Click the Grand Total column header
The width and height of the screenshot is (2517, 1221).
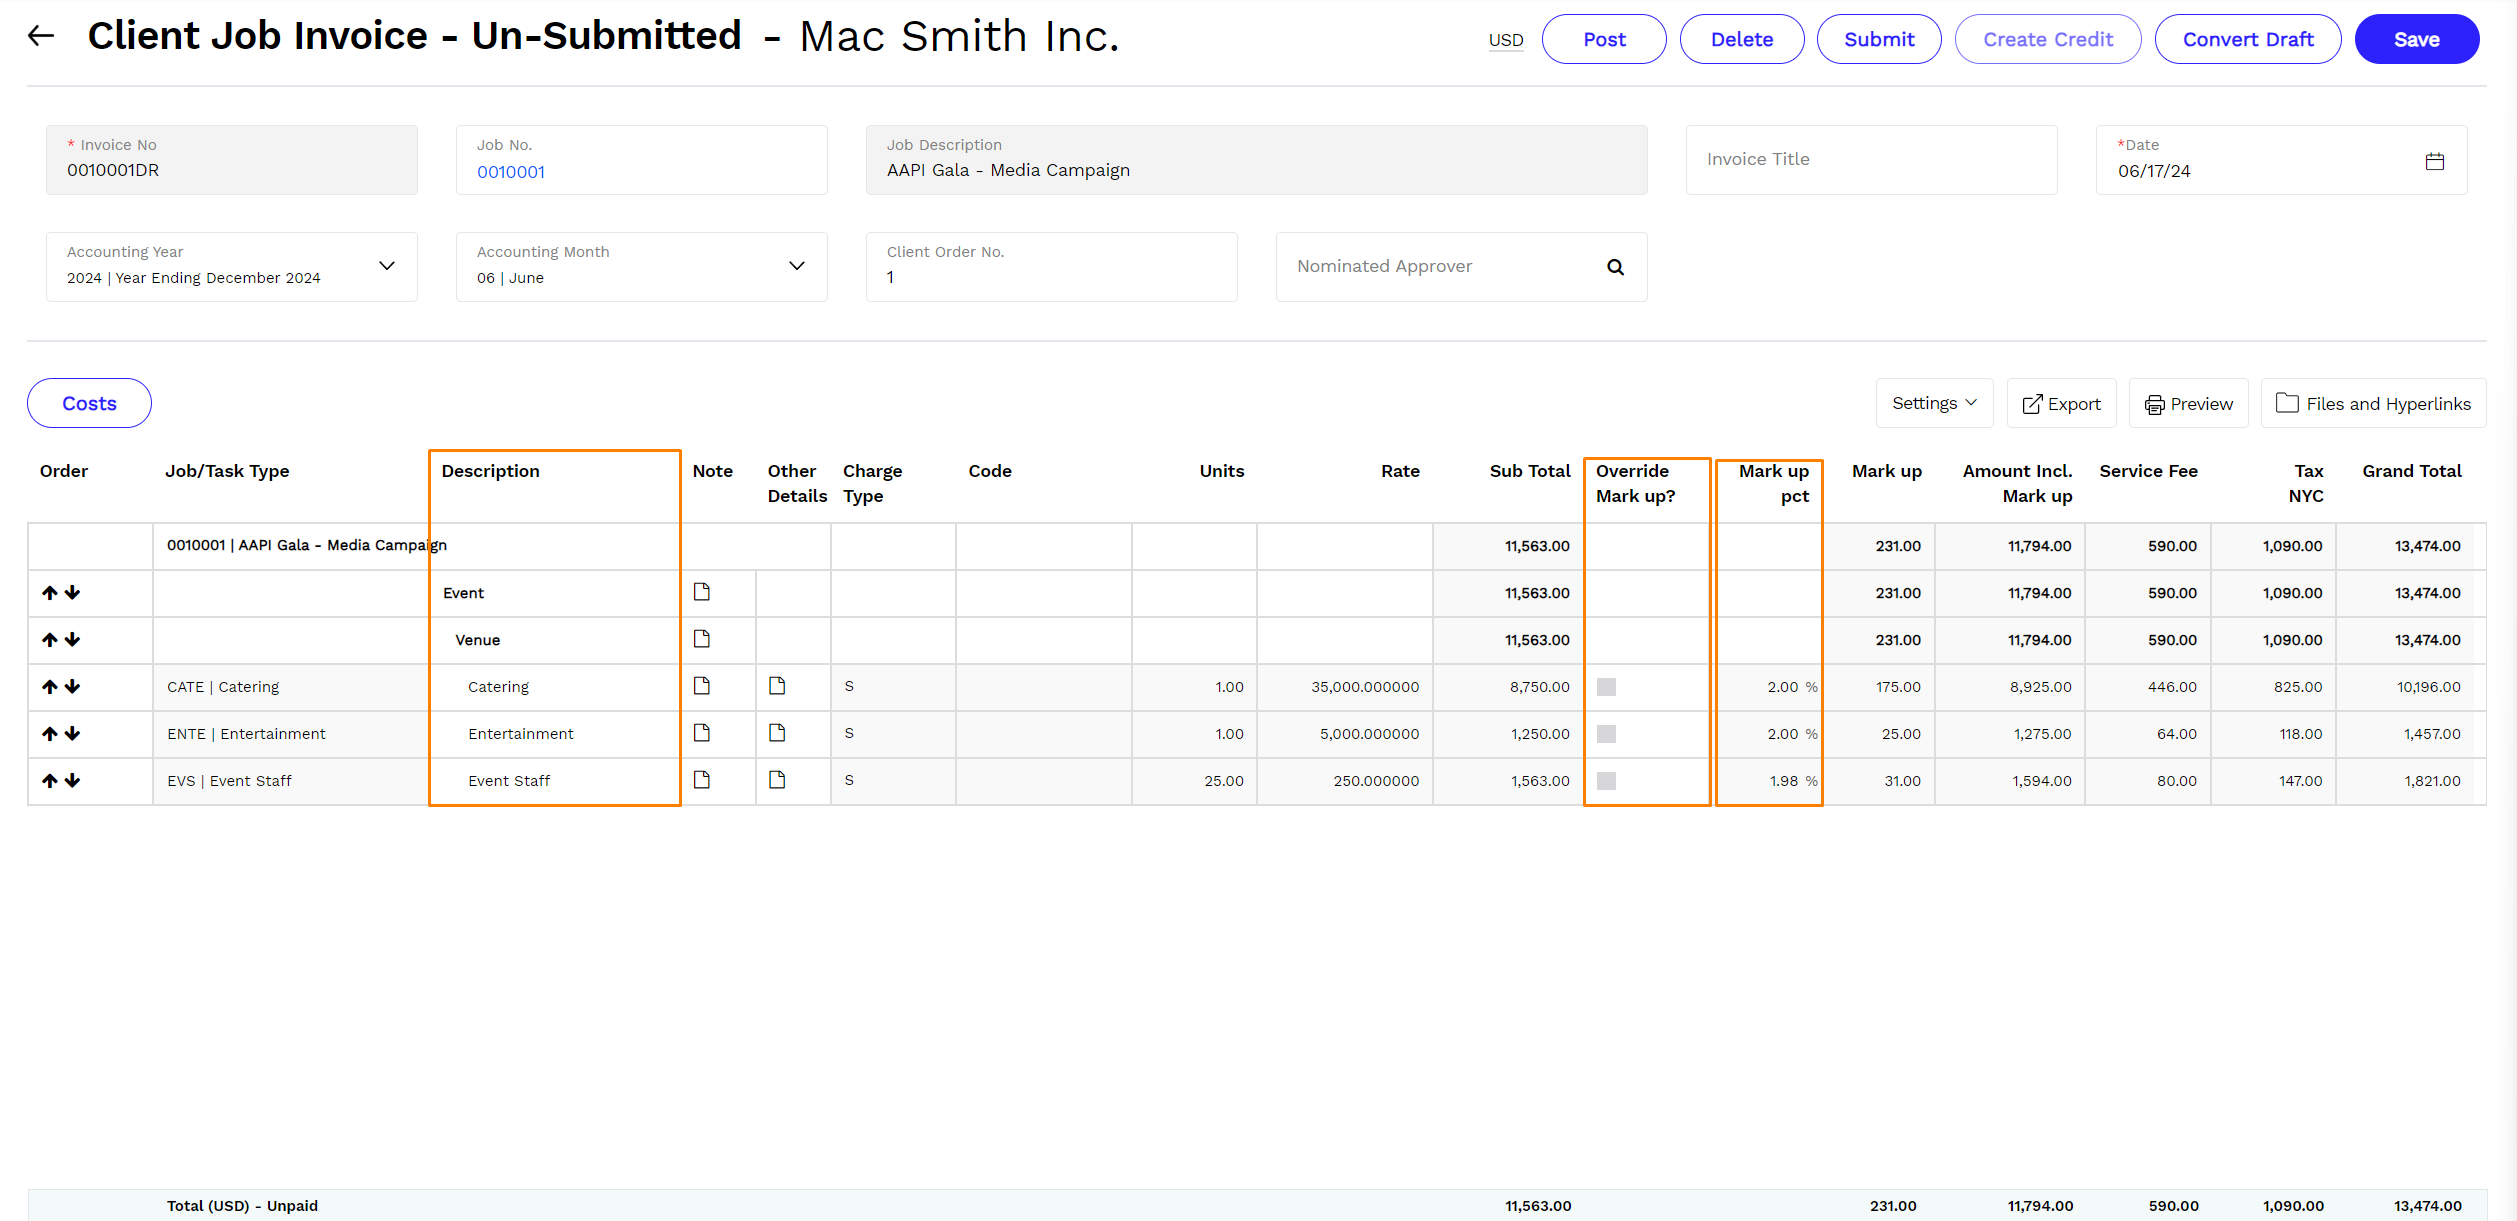2411,471
